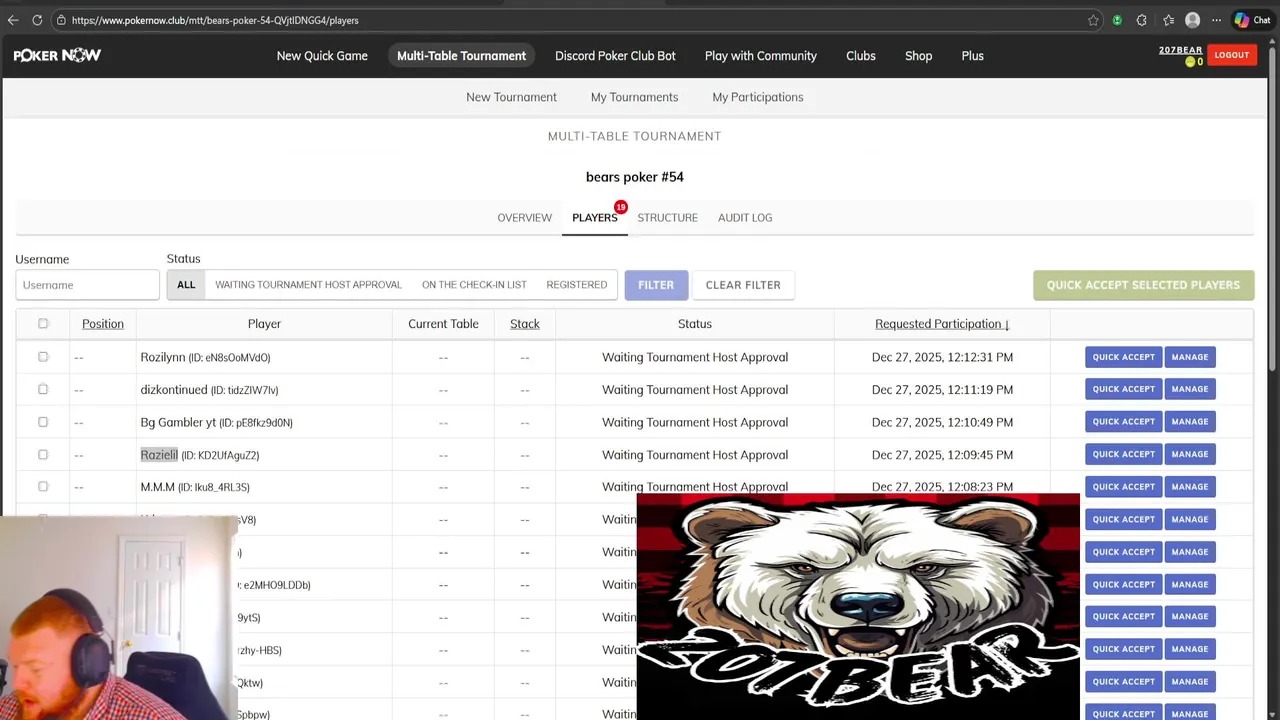Viewport: 1280px width, 720px height.
Task: Click the browser address bar URL
Action: pyautogui.click(x=215, y=20)
